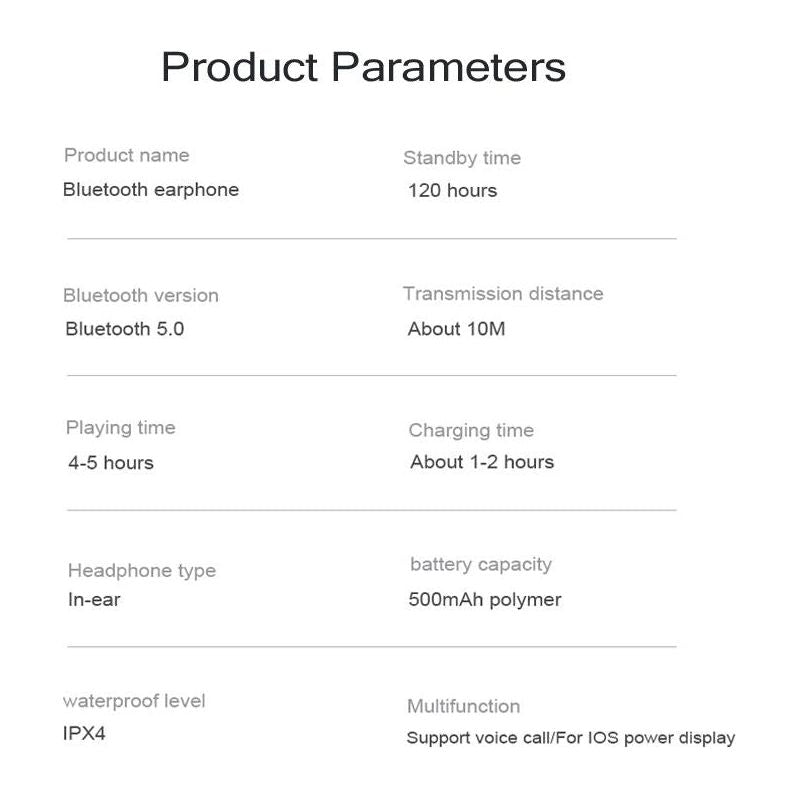The image size is (800, 800).
Task: Click the "Bluetooth earphone" value text
Action: [151, 189]
